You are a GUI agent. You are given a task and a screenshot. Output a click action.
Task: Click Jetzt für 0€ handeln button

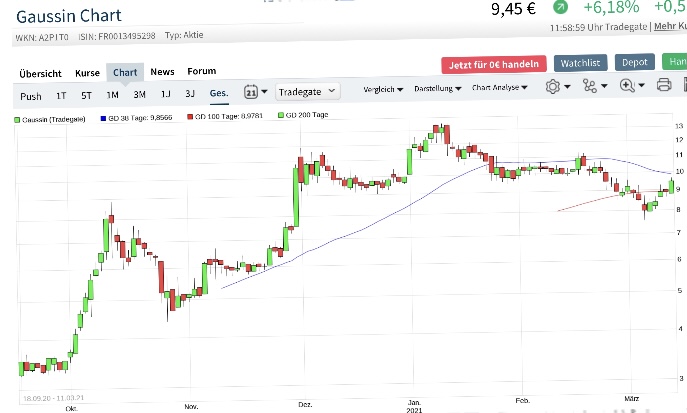tap(494, 64)
